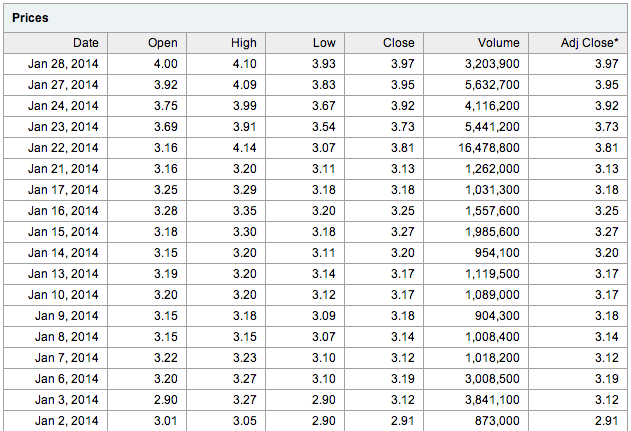The width and height of the screenshot is (631, 431).
Task: Click the 873,000 volume cell
Action: [476, 421]
